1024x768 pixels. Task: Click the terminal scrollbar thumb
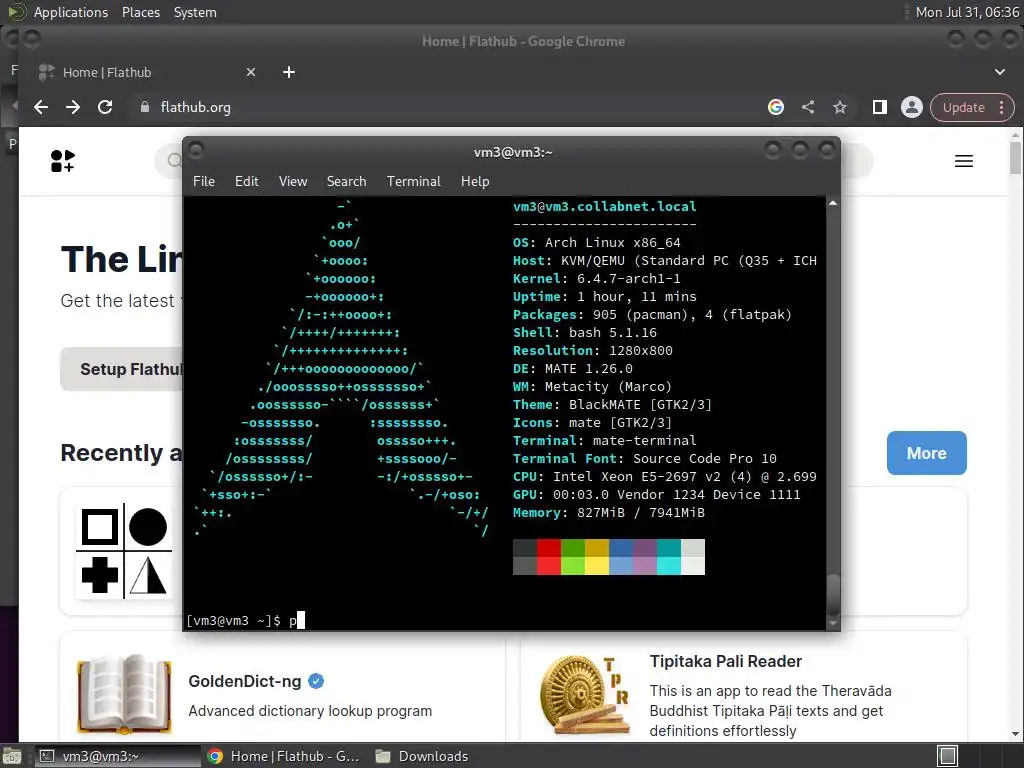pos(833,594)
